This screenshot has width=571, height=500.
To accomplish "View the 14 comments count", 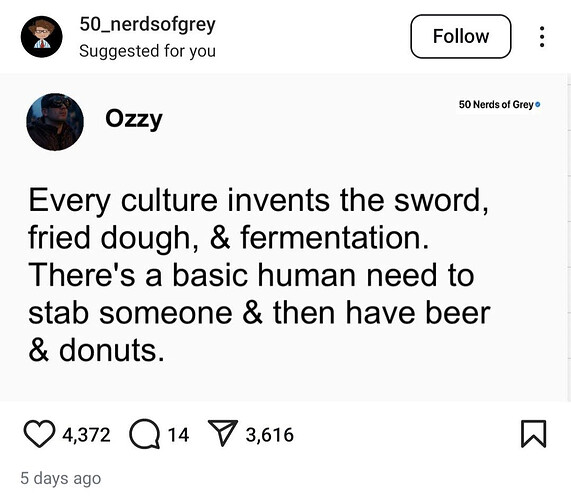I will coord(178,435).
